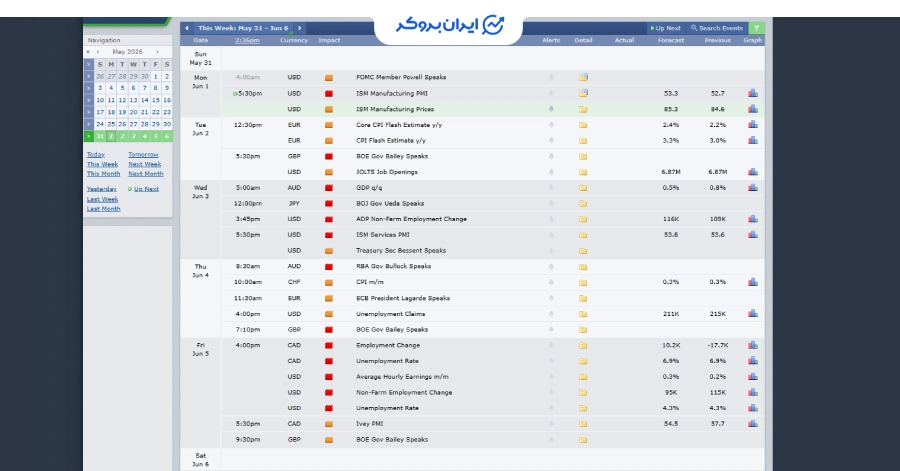Show graph for JOLTS Job Openings
The height and width of the screenshot is (471, 900).
752,172
